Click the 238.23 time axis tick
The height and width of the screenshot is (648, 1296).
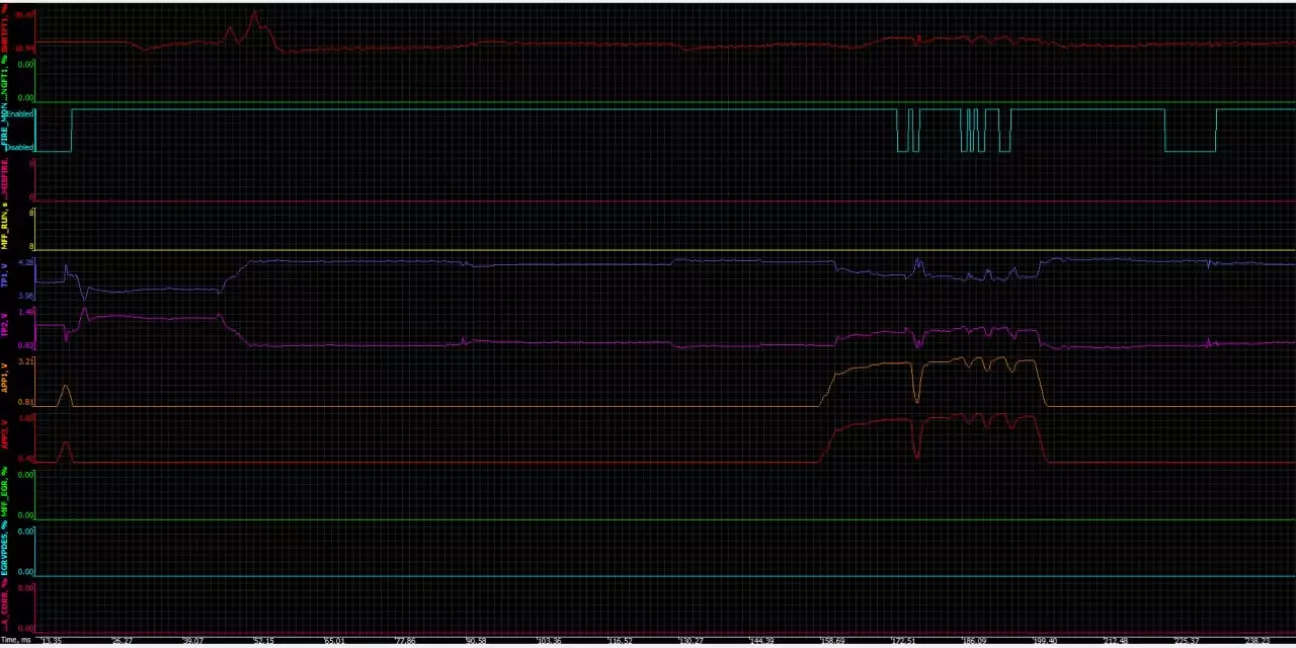point(1255,640)
